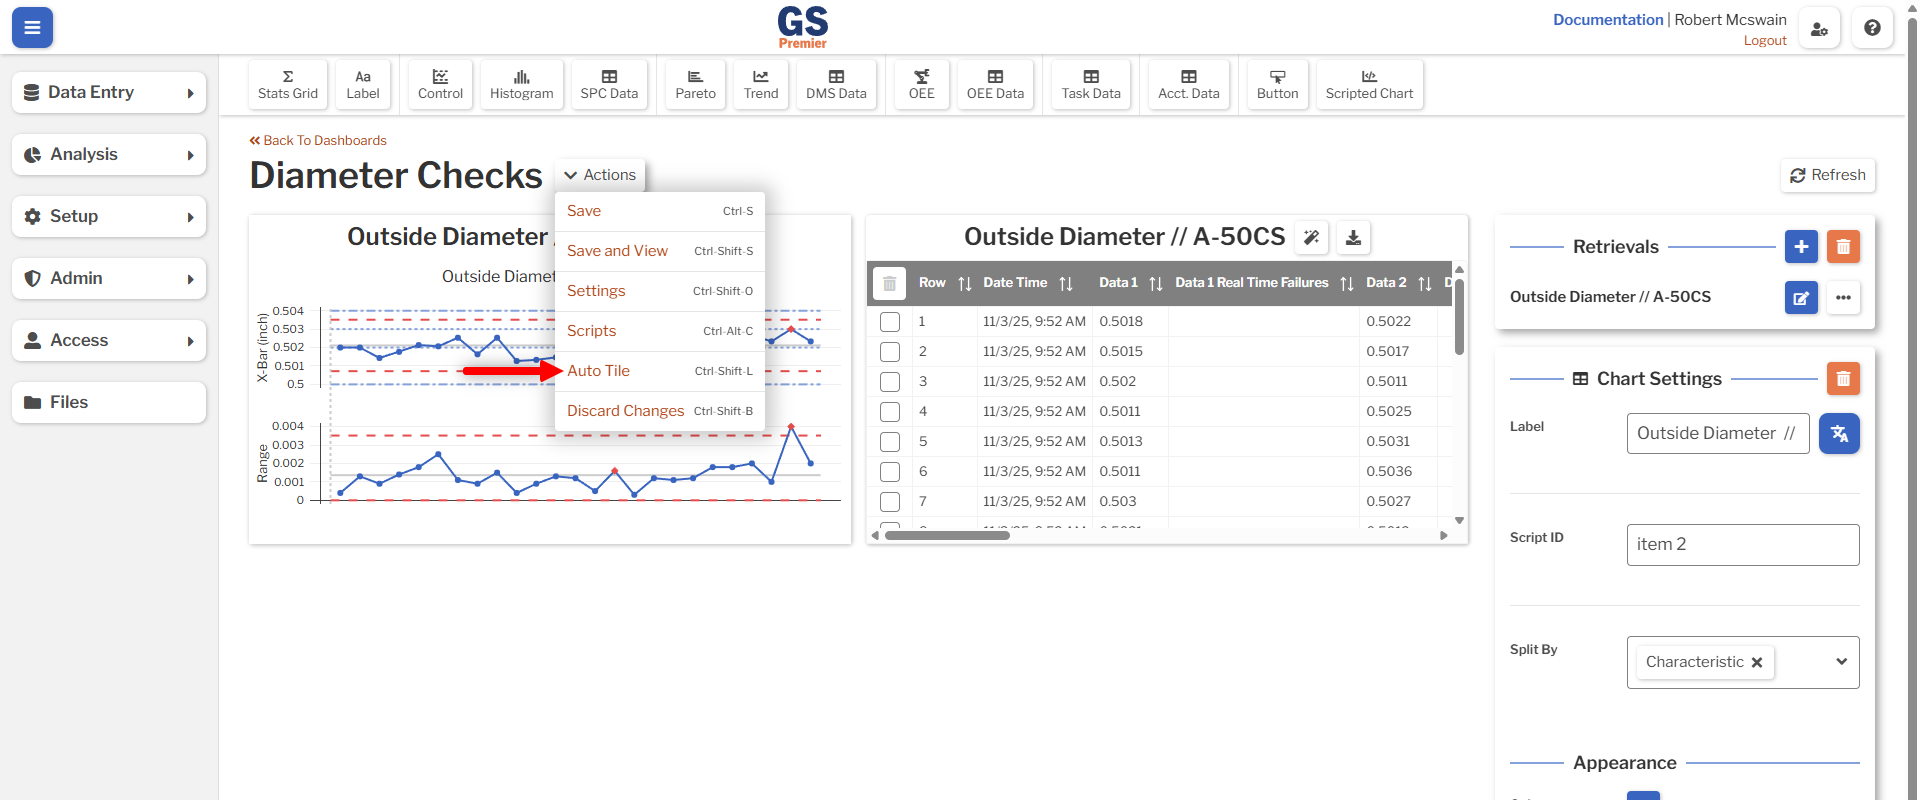The height and width of the screenshot is (800, 1920).
Task: Check the checkbox for row 1
Action: pyautogui.click(x=890, y=322)
